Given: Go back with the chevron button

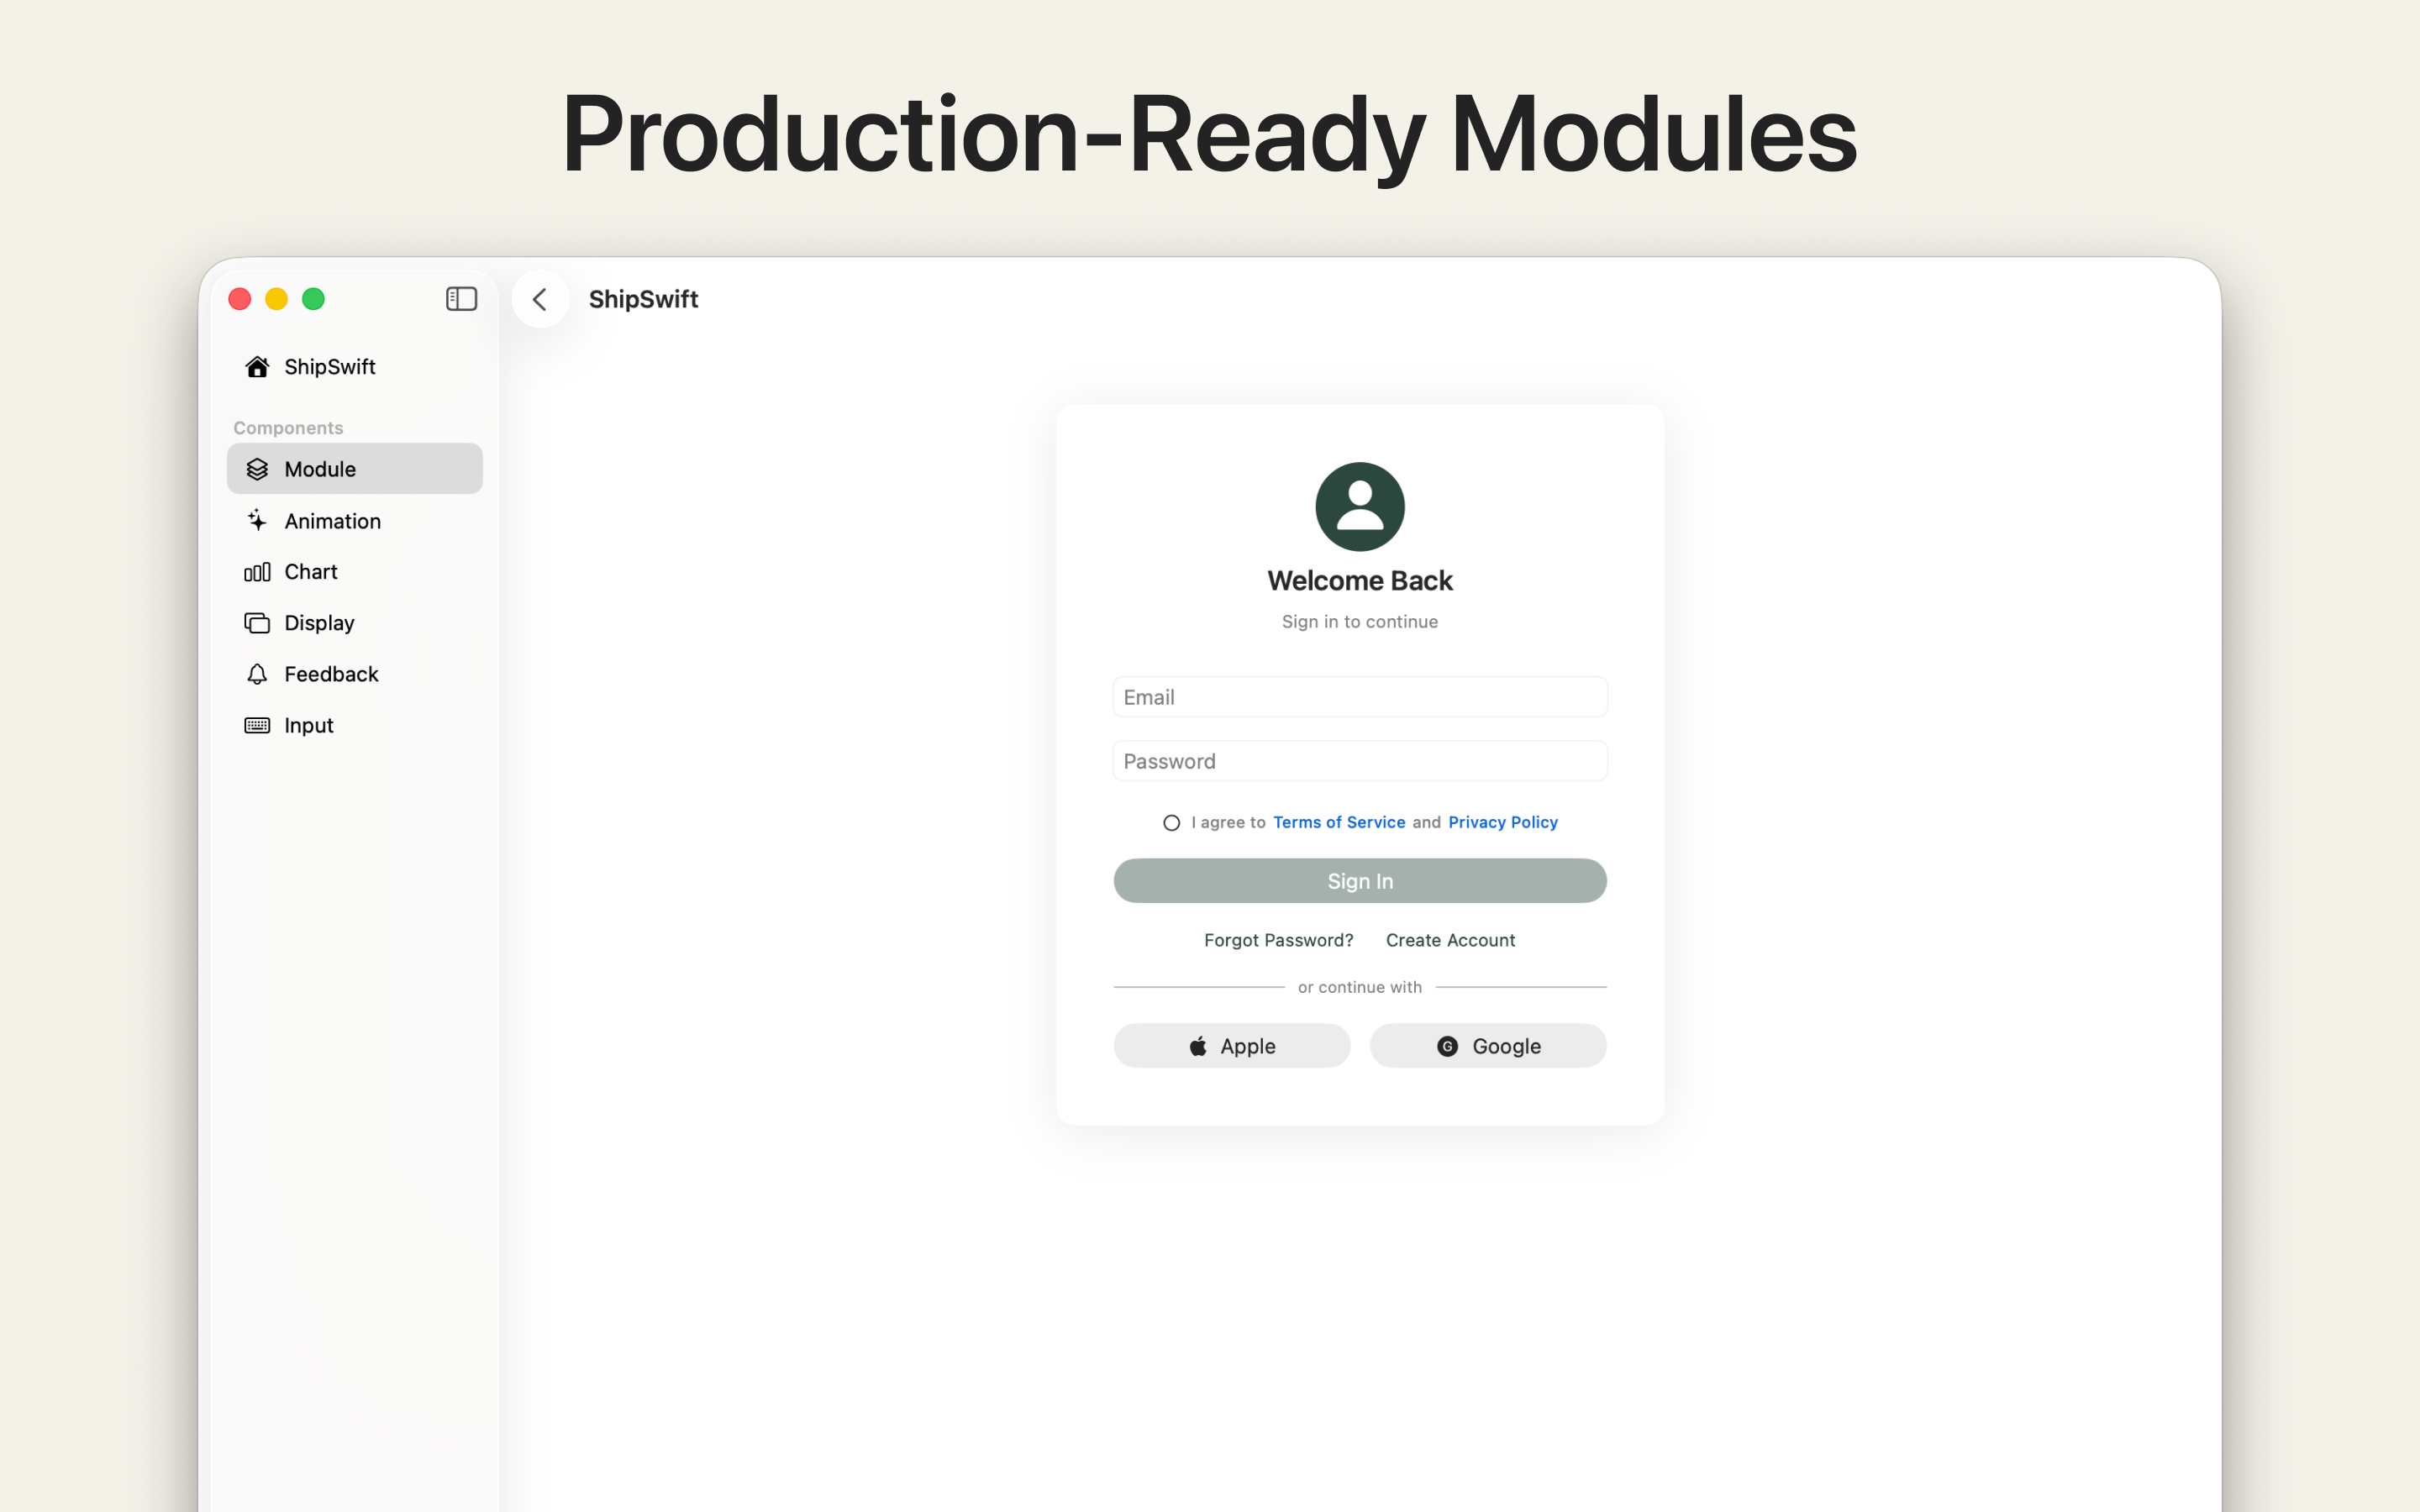Looking at the screenshot, I should click(540, 299).
